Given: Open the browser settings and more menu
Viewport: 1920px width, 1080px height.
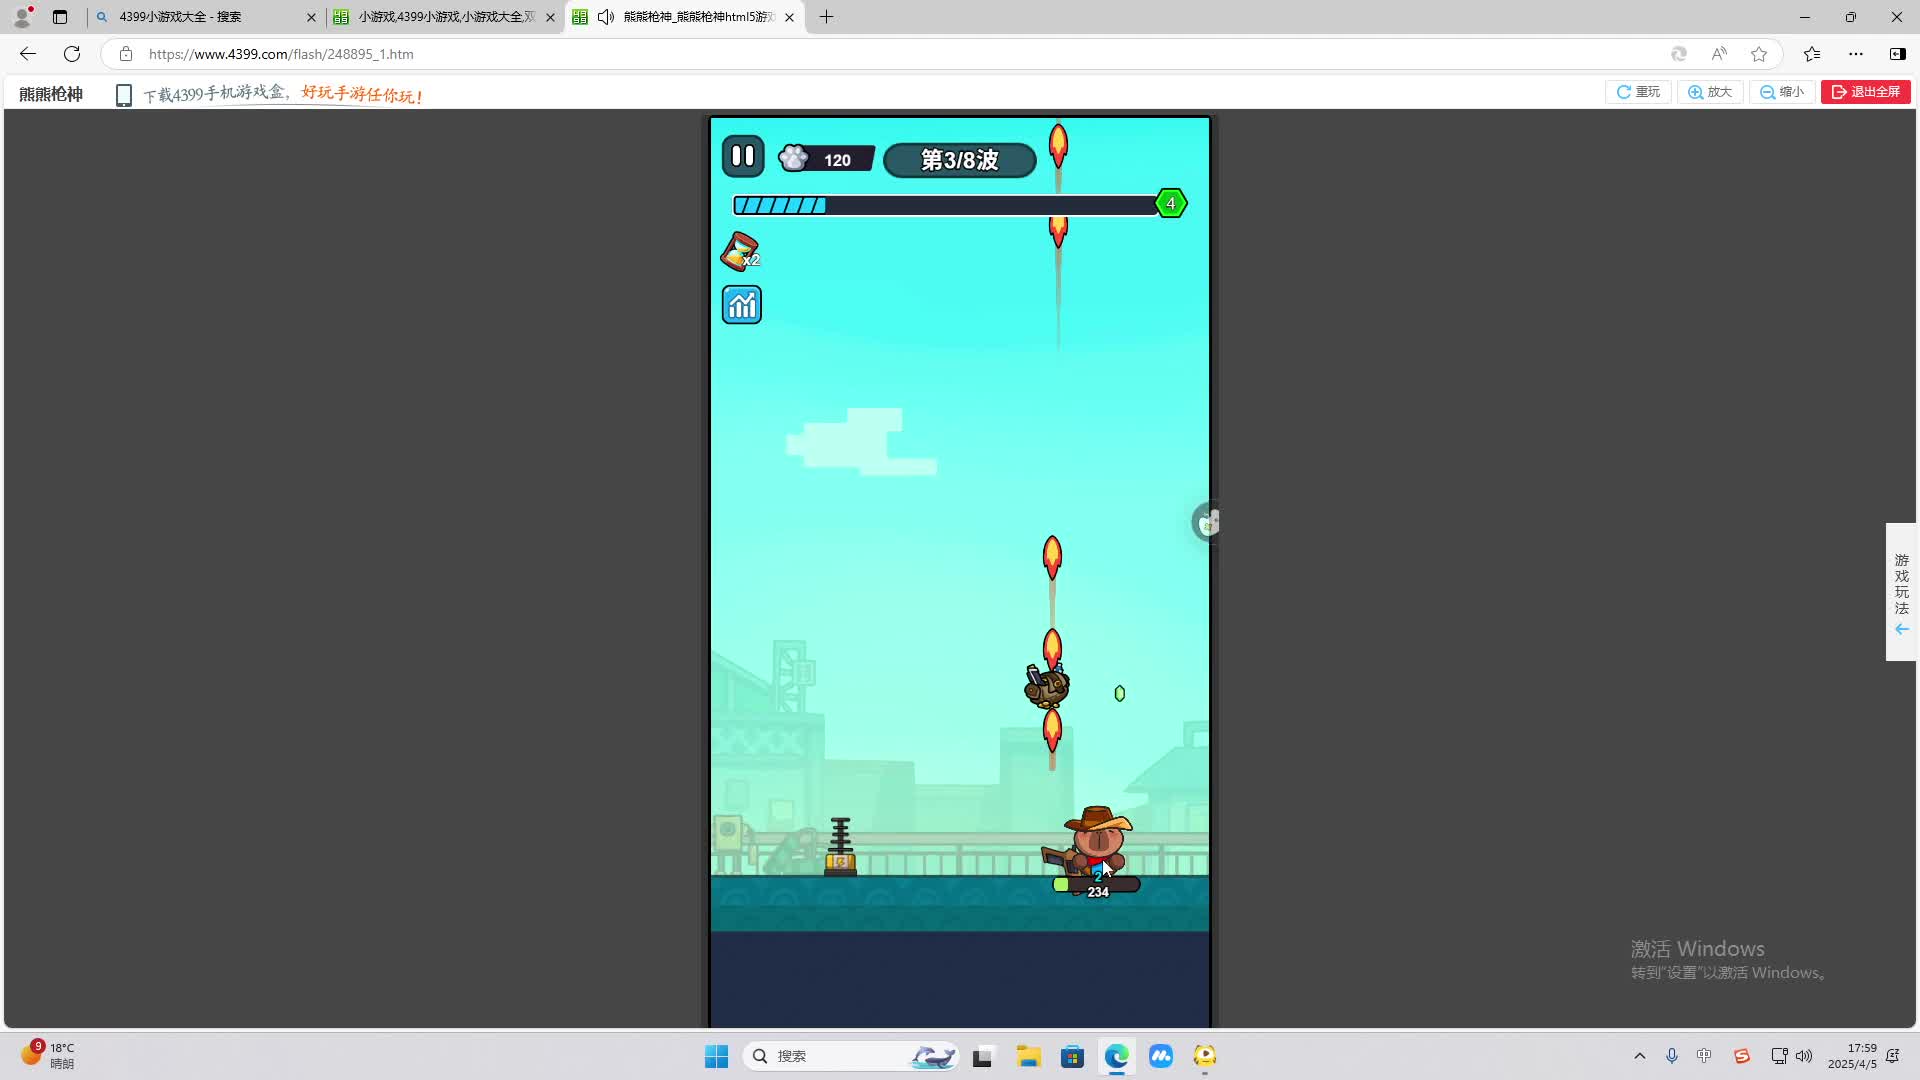Looking at the screenshot, I should [x=1856, y=54].
